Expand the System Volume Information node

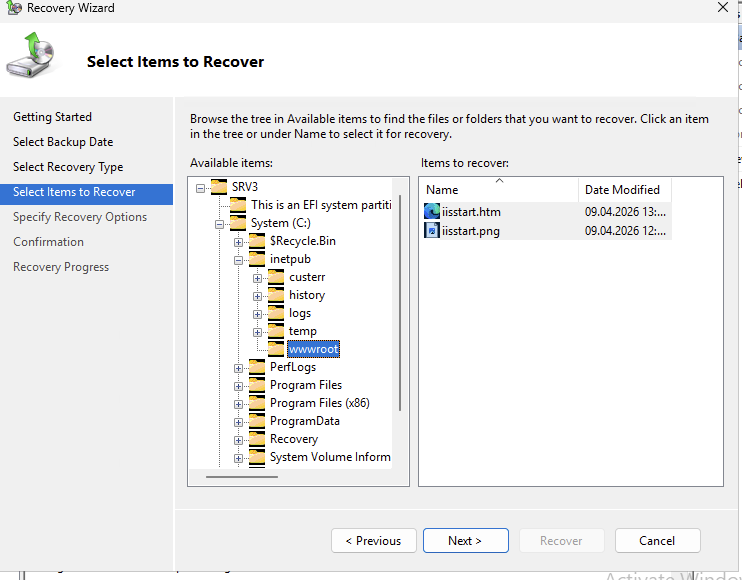coord(238,458)
